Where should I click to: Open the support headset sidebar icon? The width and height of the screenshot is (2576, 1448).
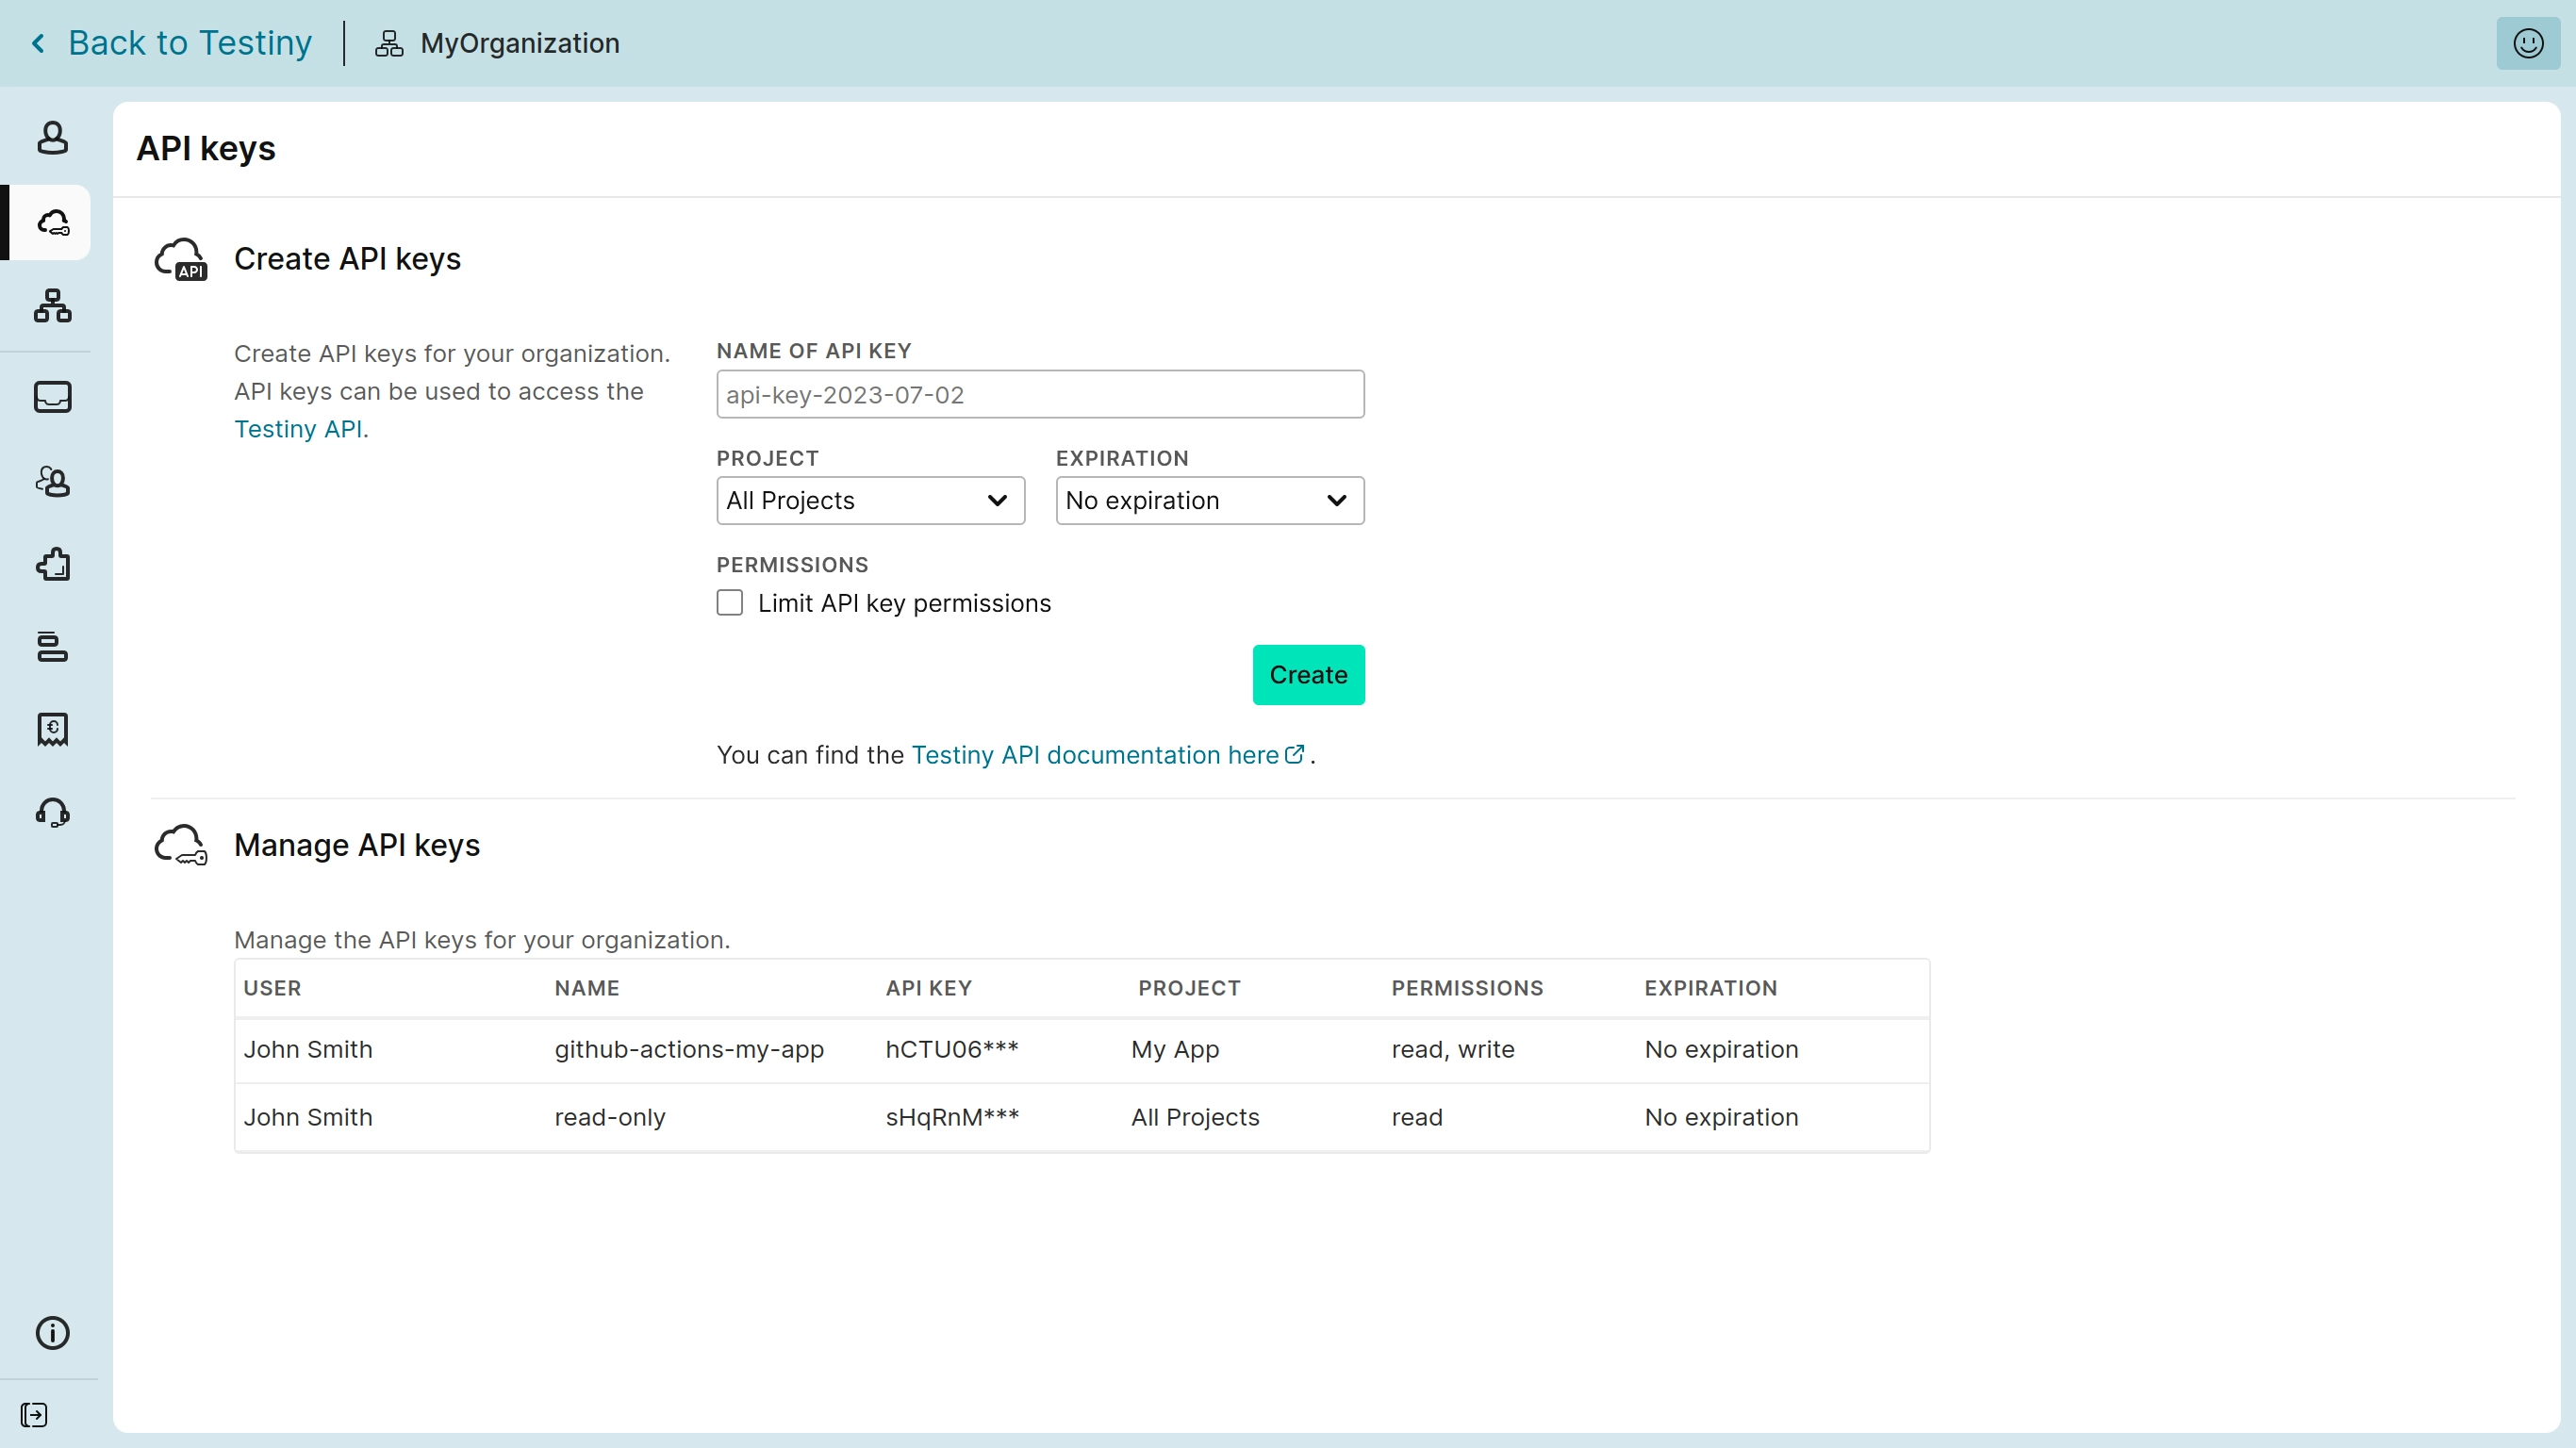(52, 812)
